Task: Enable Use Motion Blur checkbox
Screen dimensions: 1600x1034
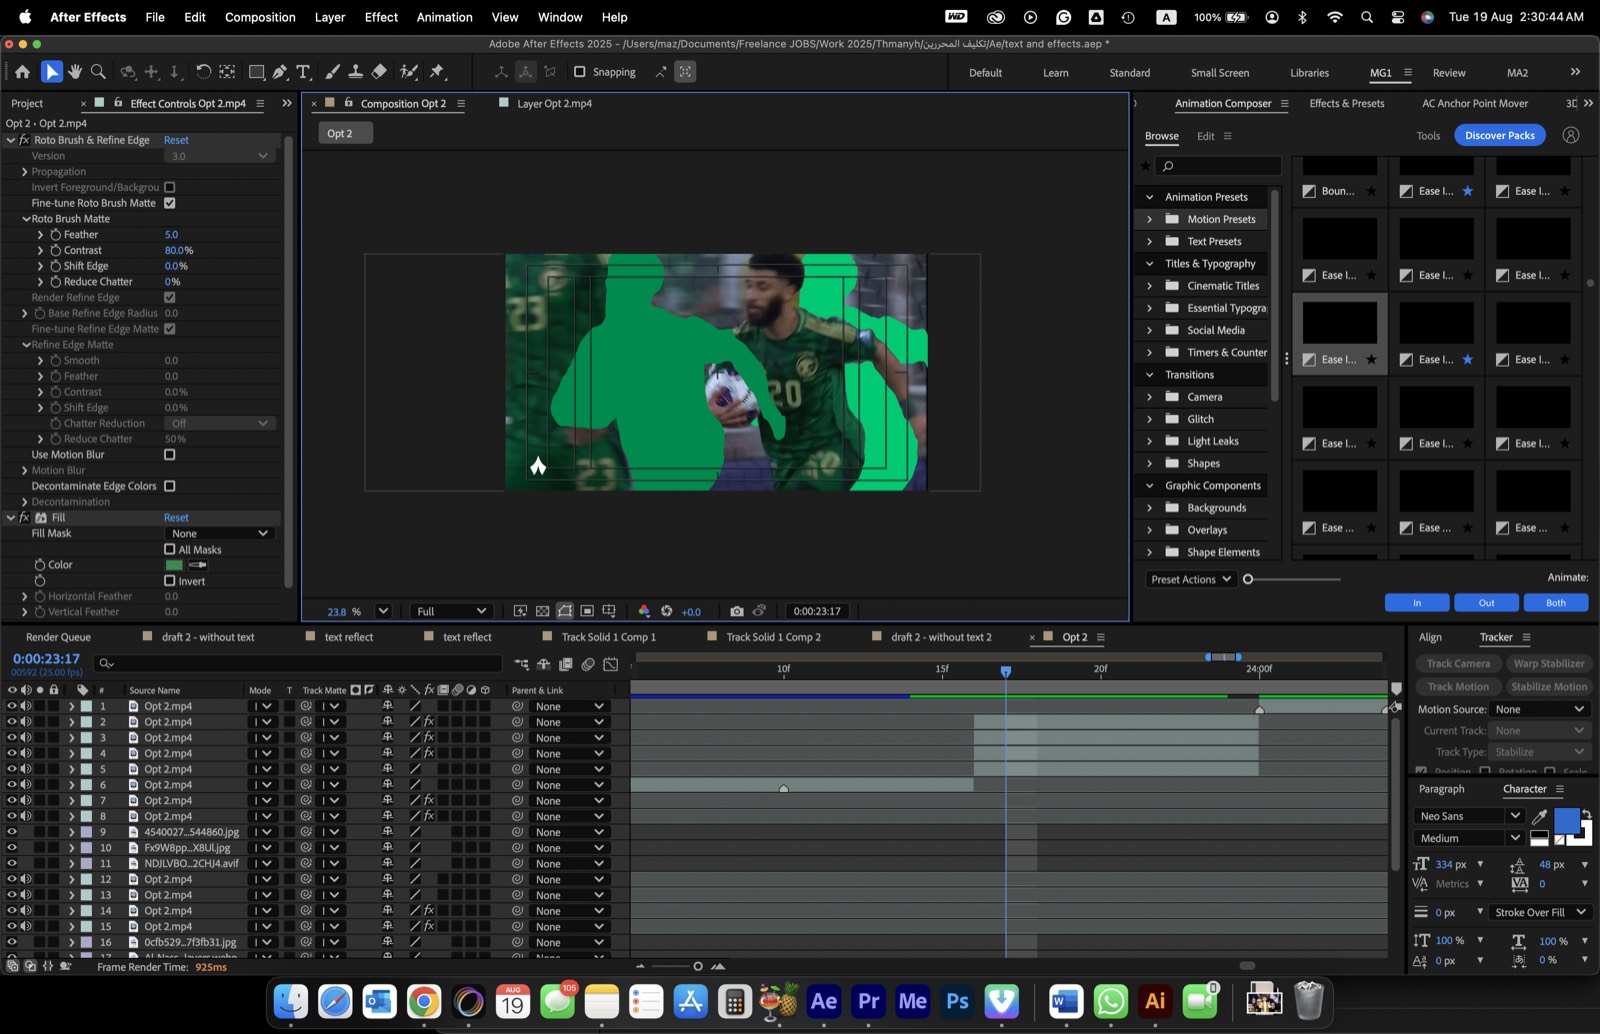Action: pyautogui.click(x=170, y=455)
